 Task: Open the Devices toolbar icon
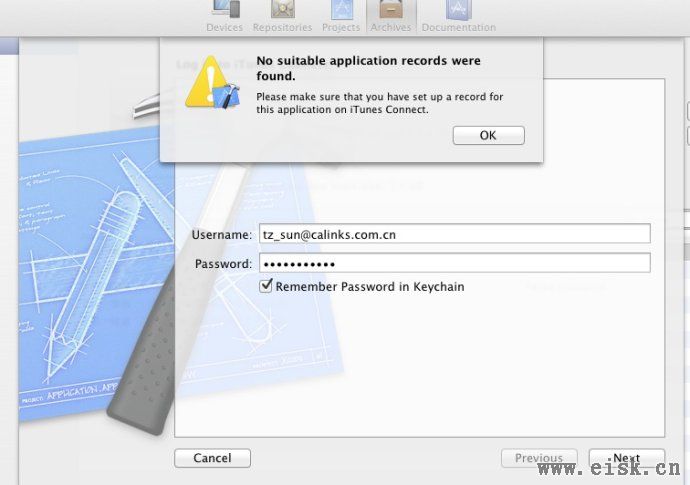point(225,10)
